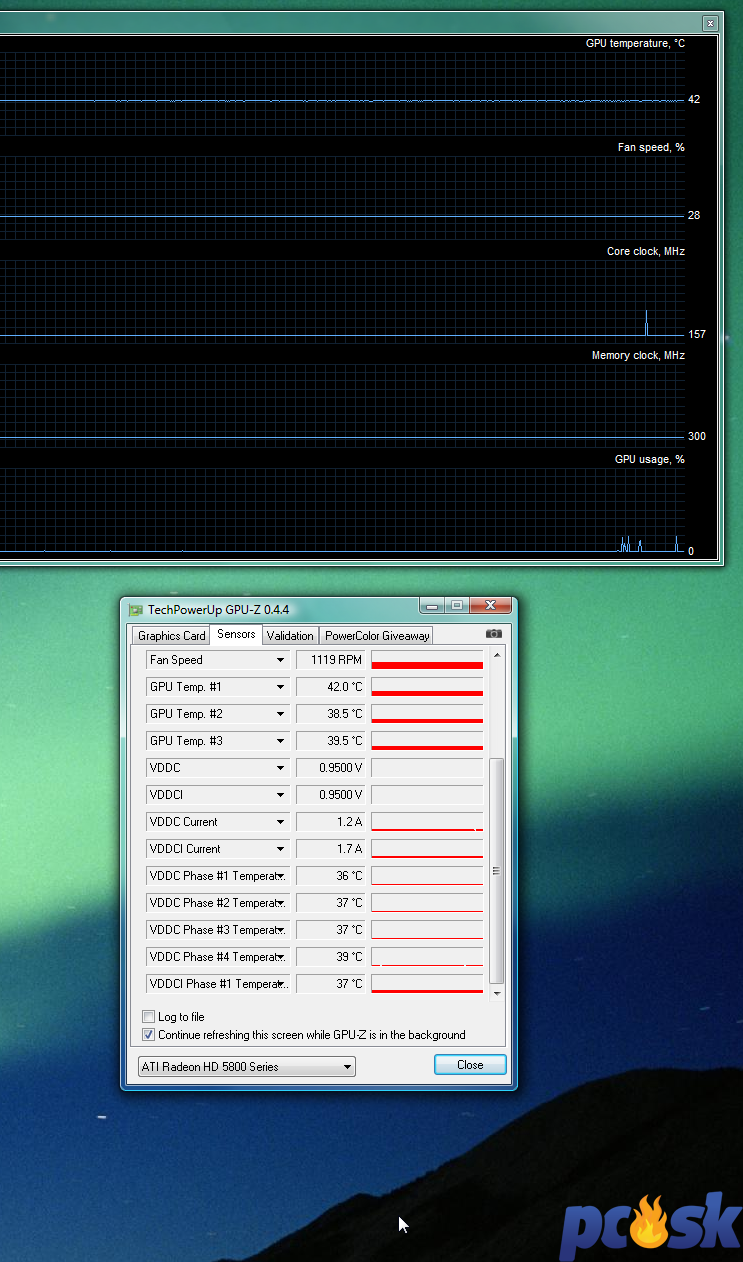Viewport: 743px width, 1262px height.
Task: Click the GPU-Z screenshot camera icon
Action: point(493,634)
